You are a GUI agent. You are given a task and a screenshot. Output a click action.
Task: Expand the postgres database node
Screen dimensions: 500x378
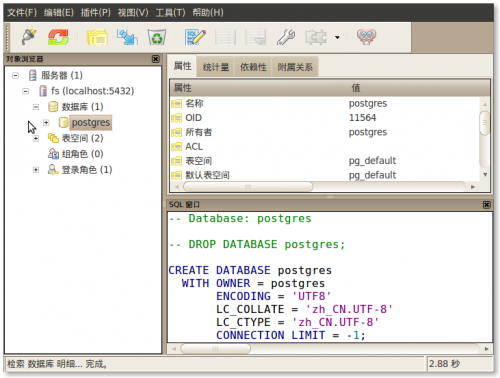[x=46, y=123]
